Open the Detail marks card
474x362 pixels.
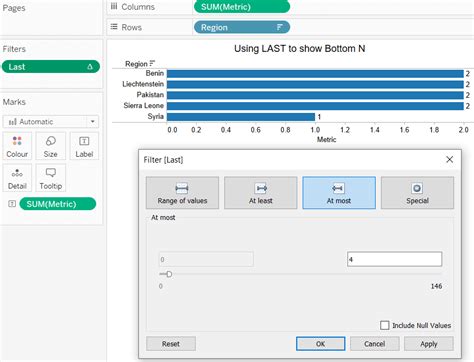17,178
